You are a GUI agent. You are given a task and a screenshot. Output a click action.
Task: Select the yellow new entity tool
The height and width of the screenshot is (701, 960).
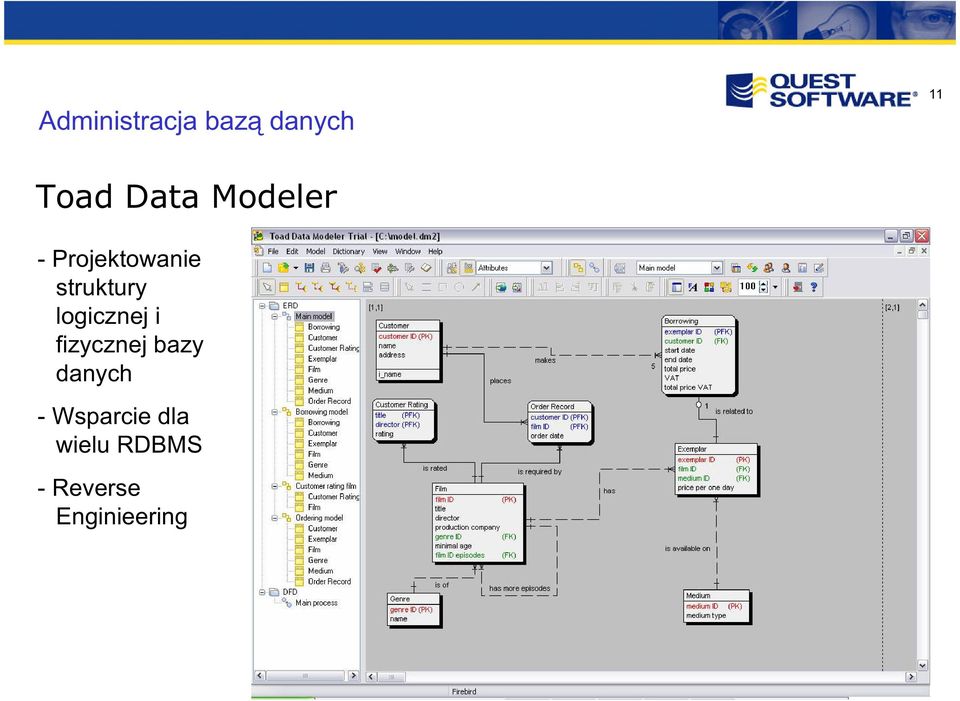(x=284, y=287)
